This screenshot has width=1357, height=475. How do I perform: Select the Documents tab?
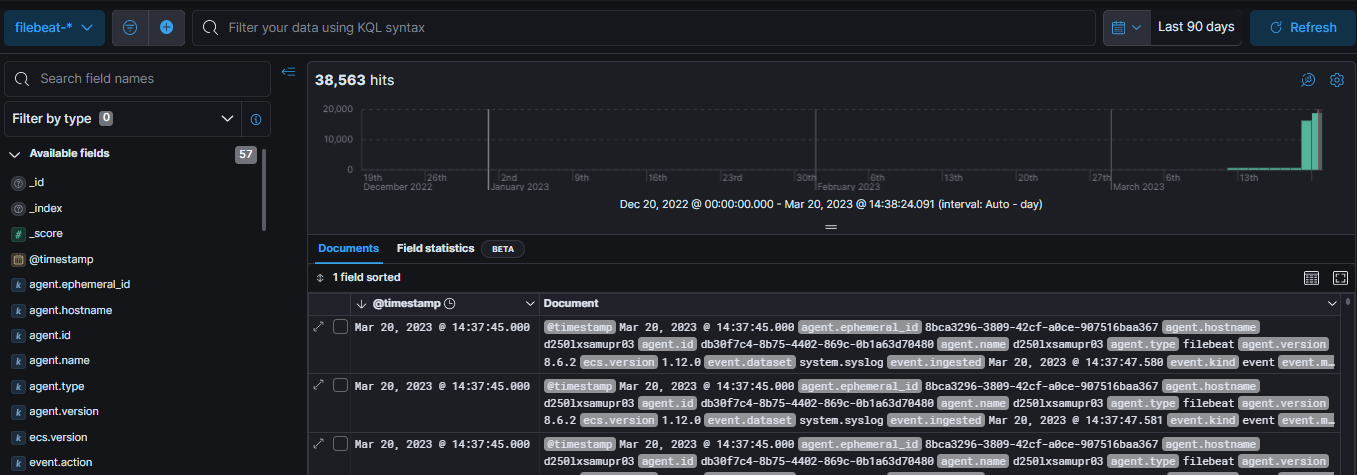348,248
